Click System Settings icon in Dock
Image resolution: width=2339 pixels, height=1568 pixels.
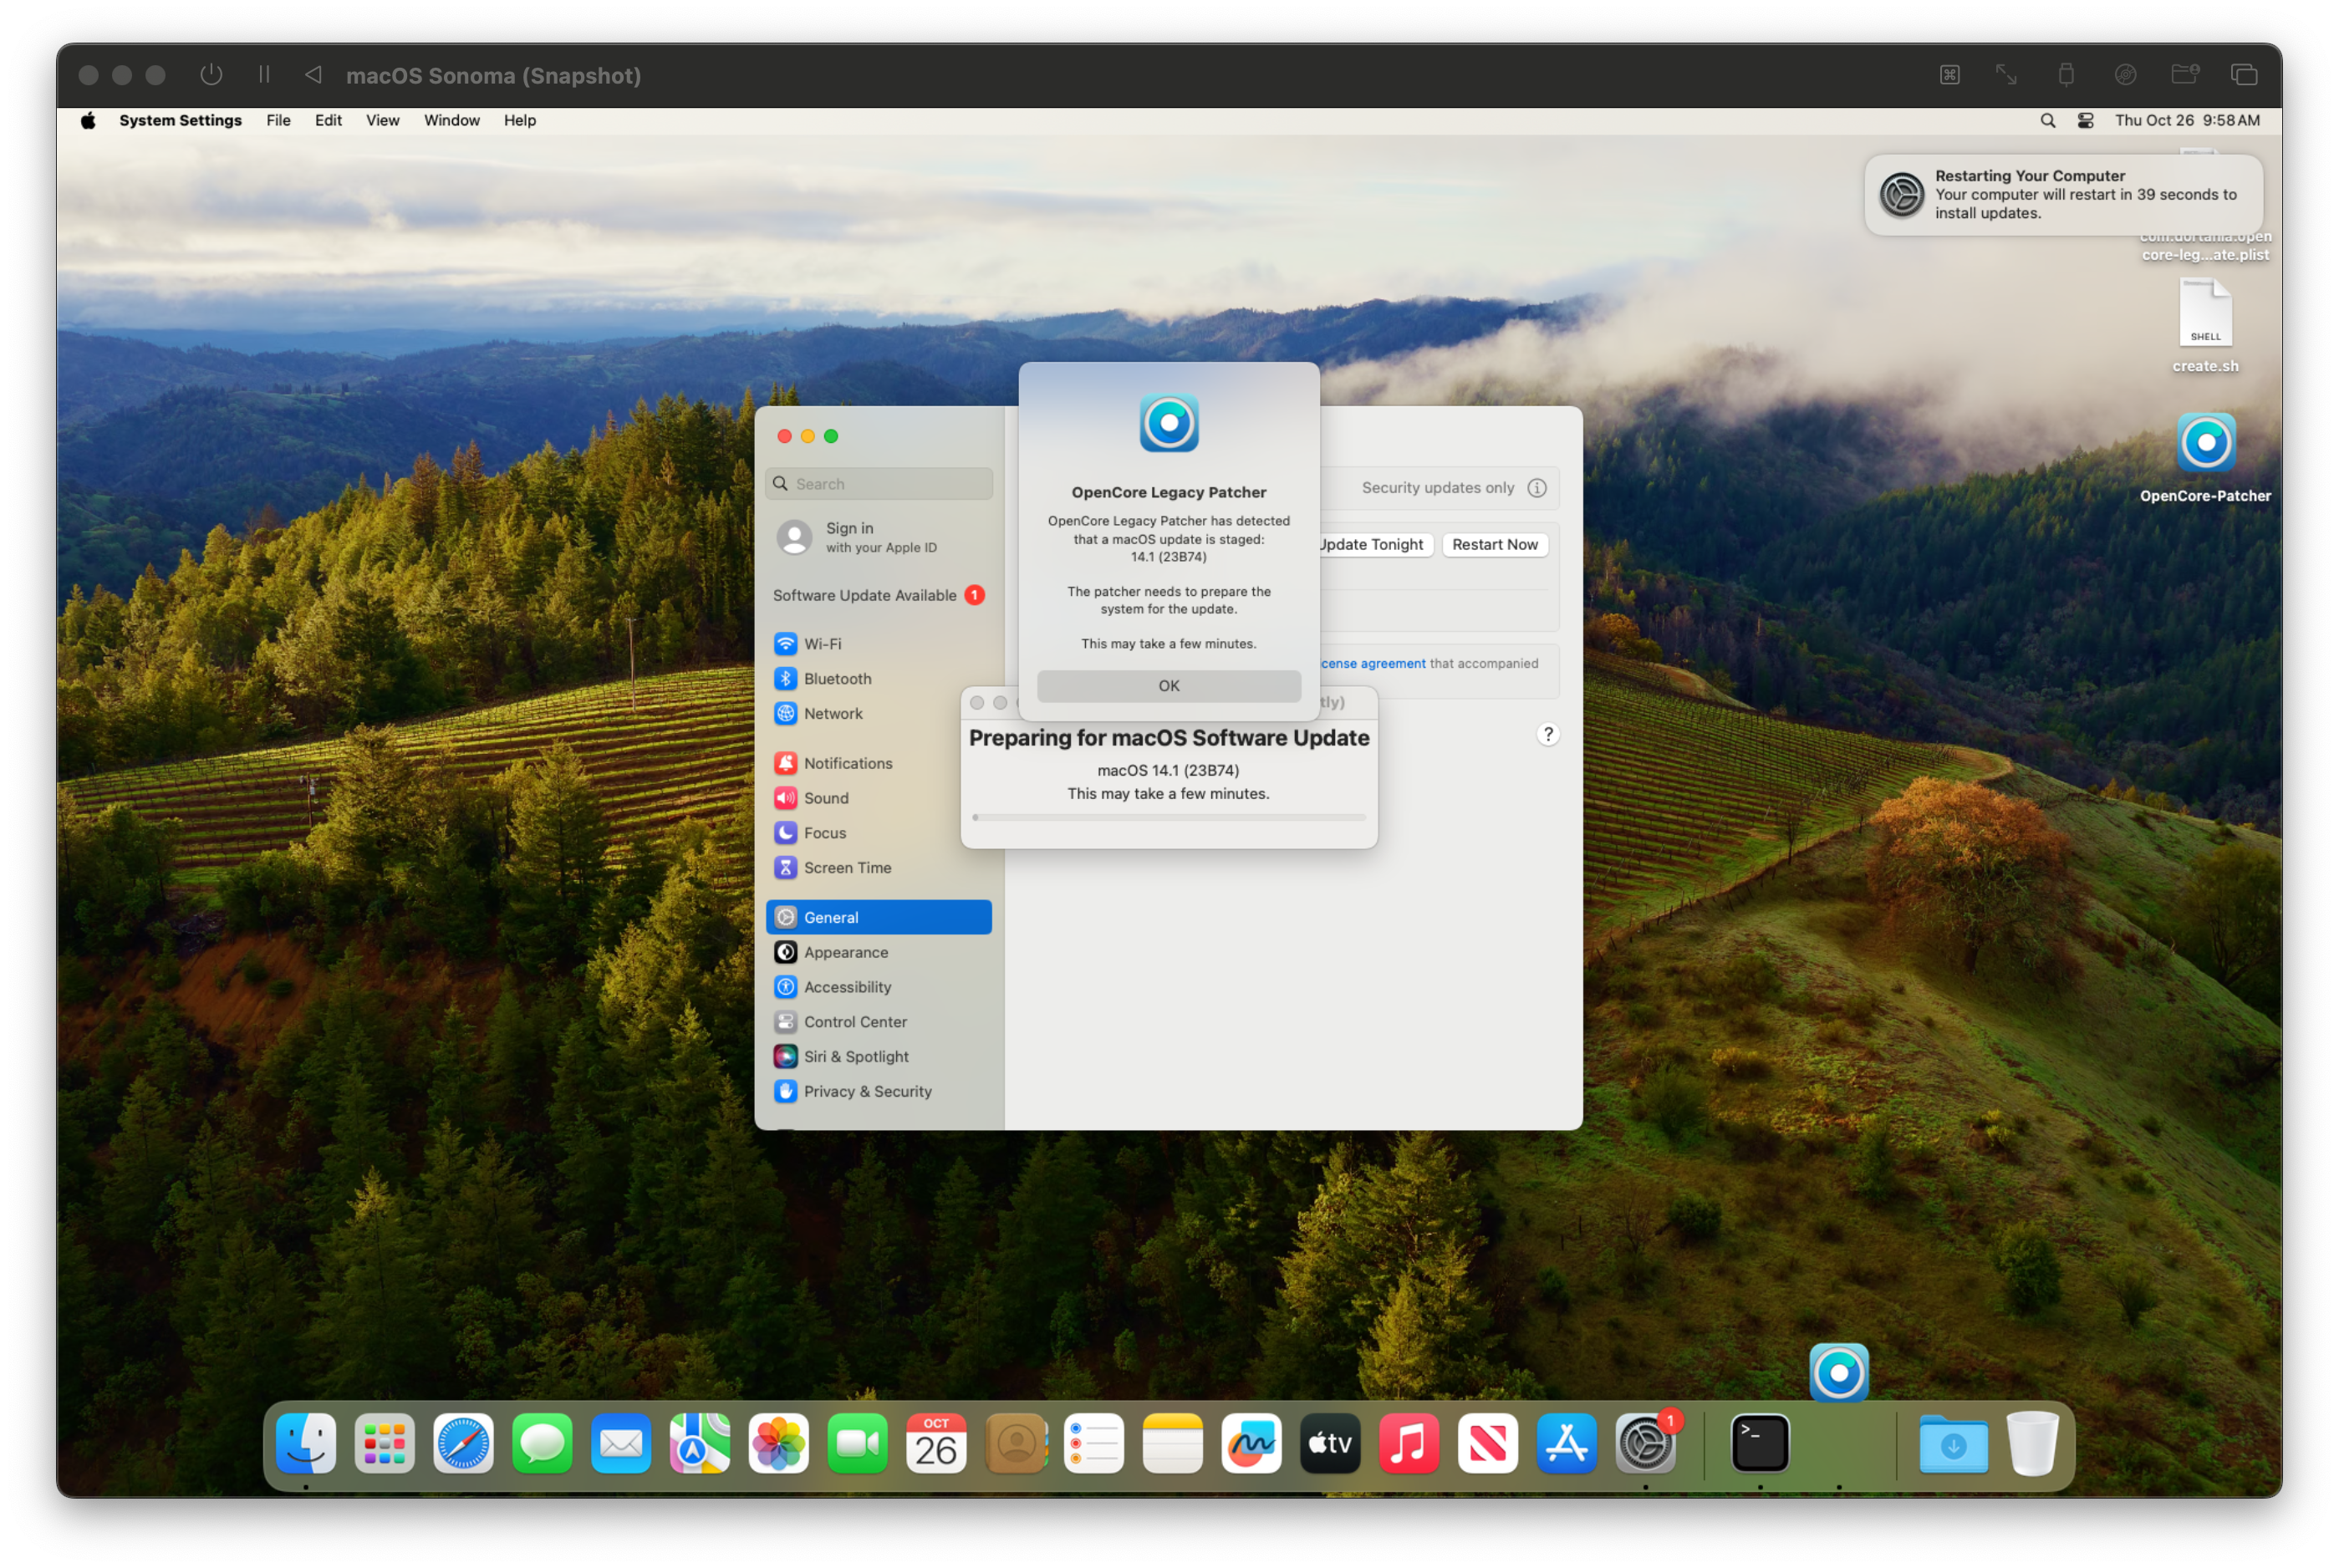(x=1647, y=1444)
